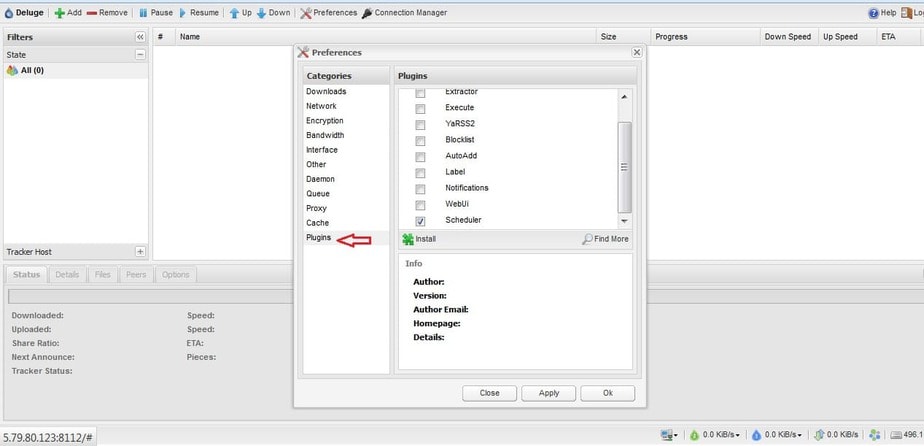Select the Plugins category
Screen dimensions: 924x446
pyautogui.click(x=319, y=238)
